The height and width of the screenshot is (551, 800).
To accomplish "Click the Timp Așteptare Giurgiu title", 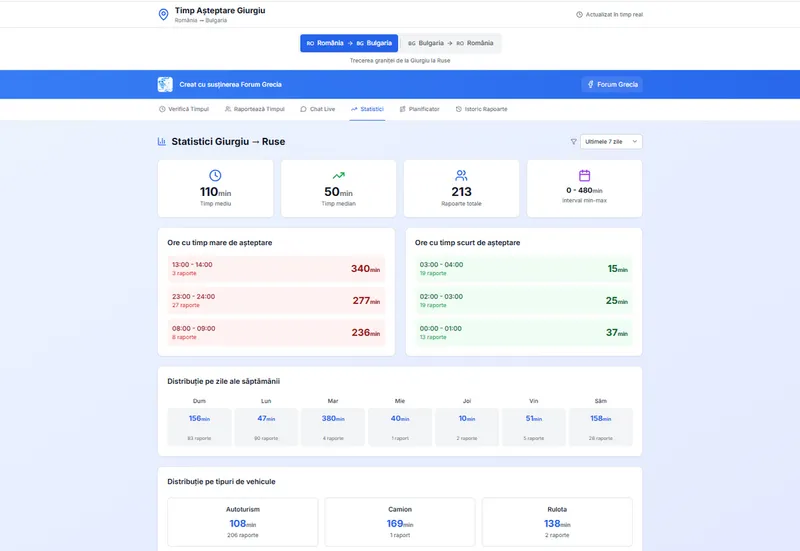I will (220, 10).
